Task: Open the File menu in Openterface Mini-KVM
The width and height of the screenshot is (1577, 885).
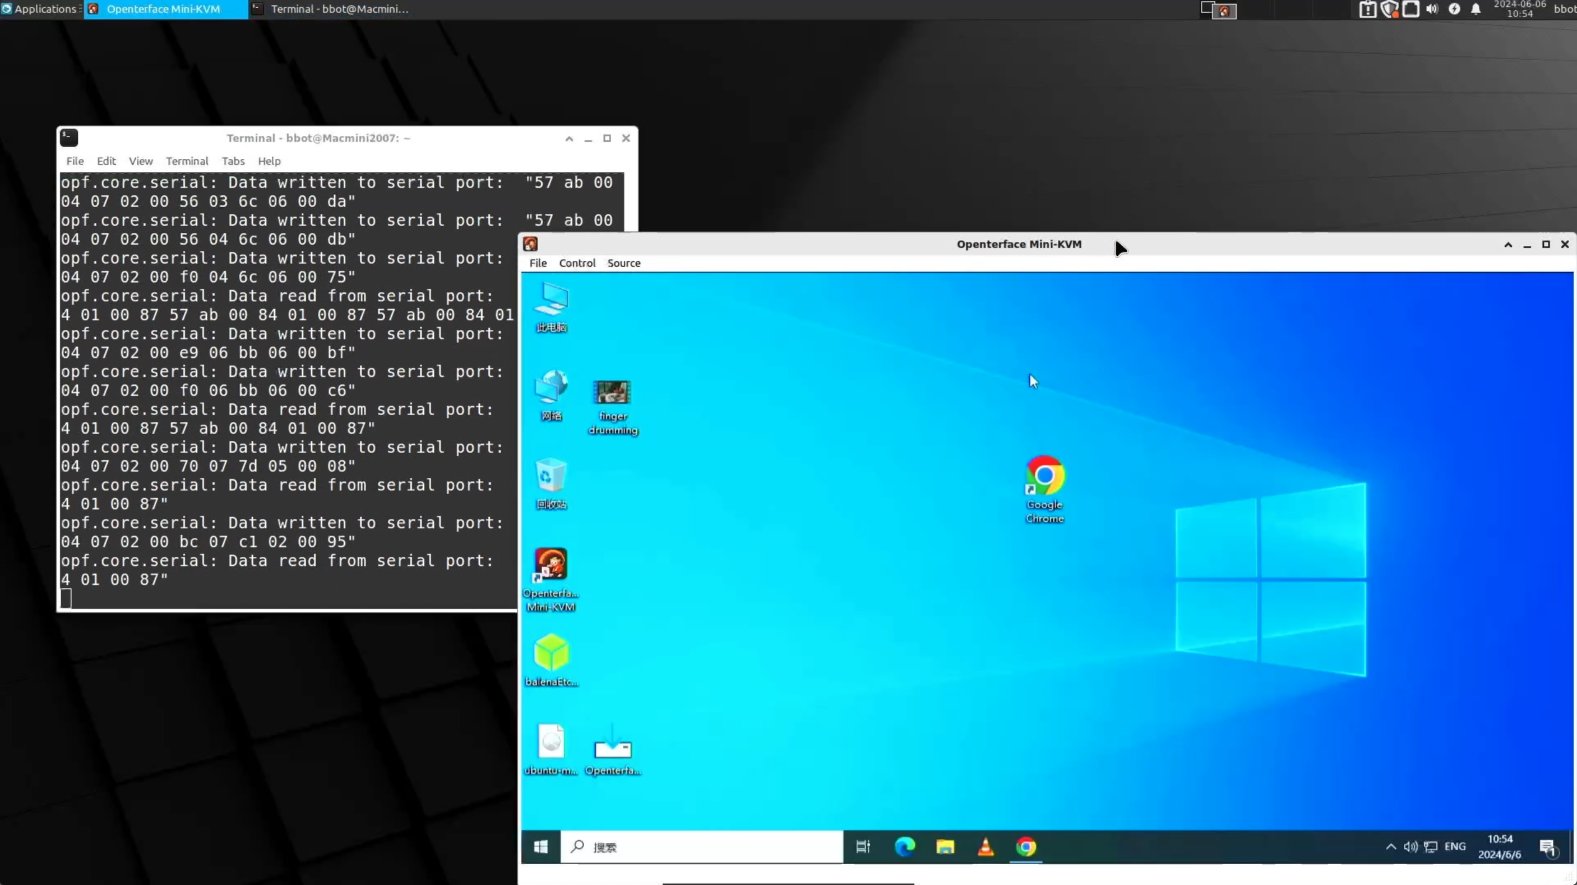Action: click(x=538, y=263)
